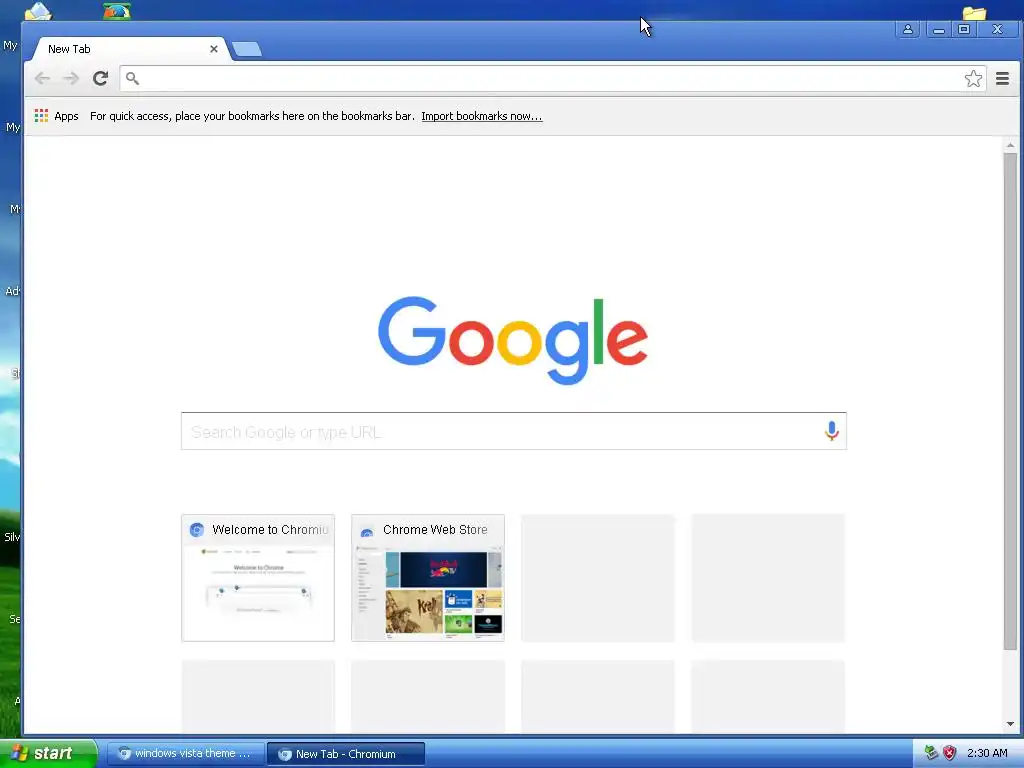
Task: Switch to windows vista theme taskbar window
Action: [x=185, y=754]
